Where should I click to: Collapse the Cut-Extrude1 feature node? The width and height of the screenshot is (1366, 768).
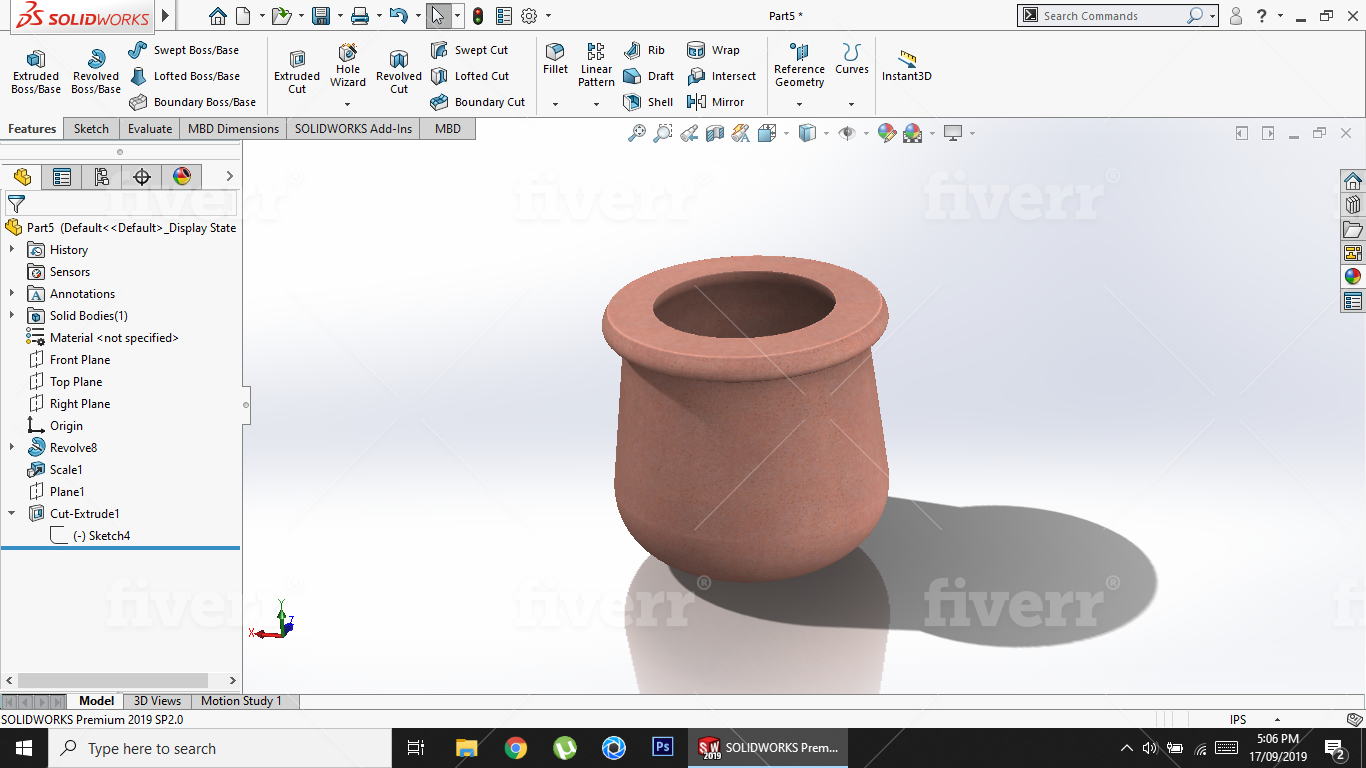coord(12,514)
